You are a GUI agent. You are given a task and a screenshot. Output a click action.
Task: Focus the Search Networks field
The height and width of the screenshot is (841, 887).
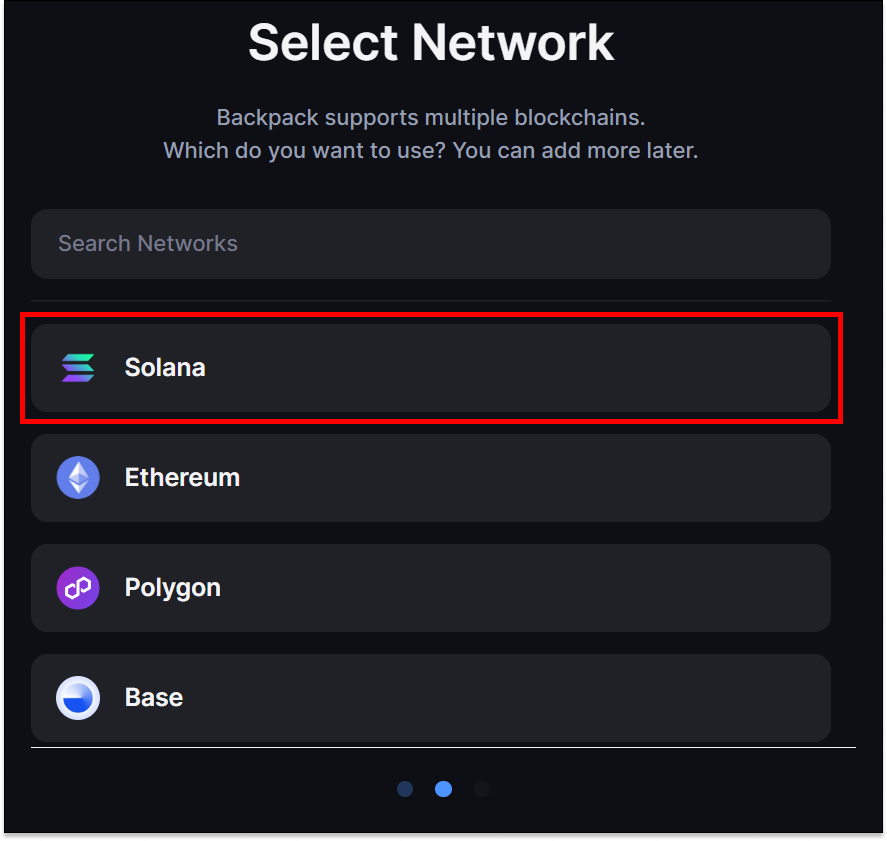pos(430,243)
